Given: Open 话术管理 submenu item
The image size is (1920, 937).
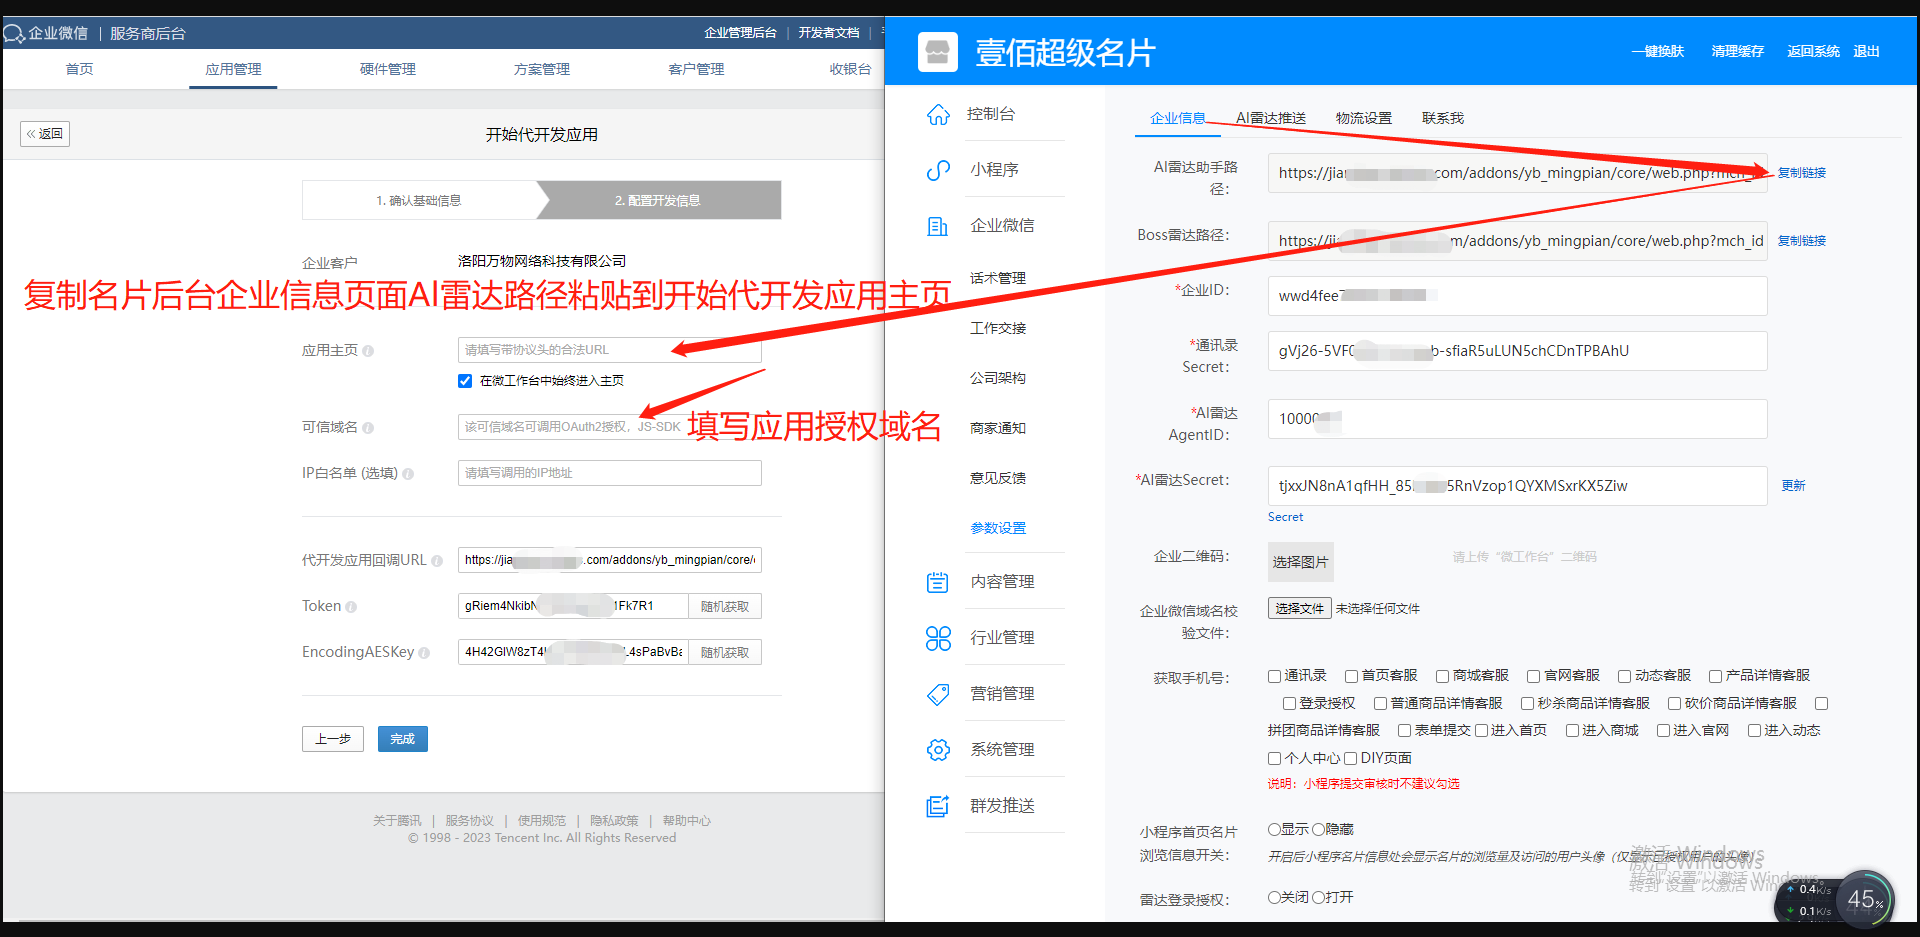Looking at the screenshot, I should (998, 278).
